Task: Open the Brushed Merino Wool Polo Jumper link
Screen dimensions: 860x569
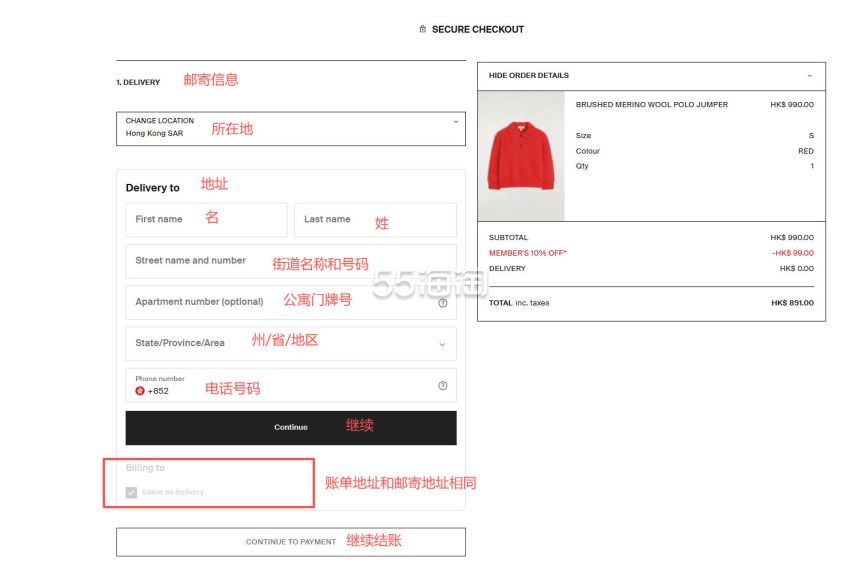Action: (651, 105)
